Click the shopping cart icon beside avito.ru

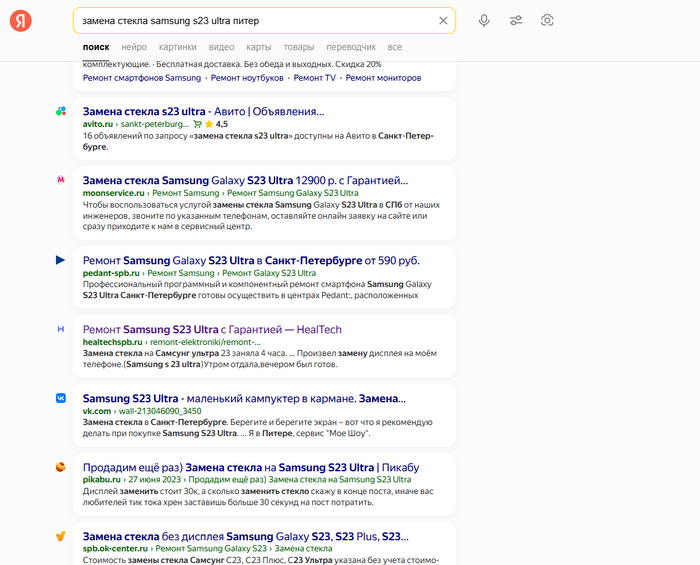click(x=197, y=124)
